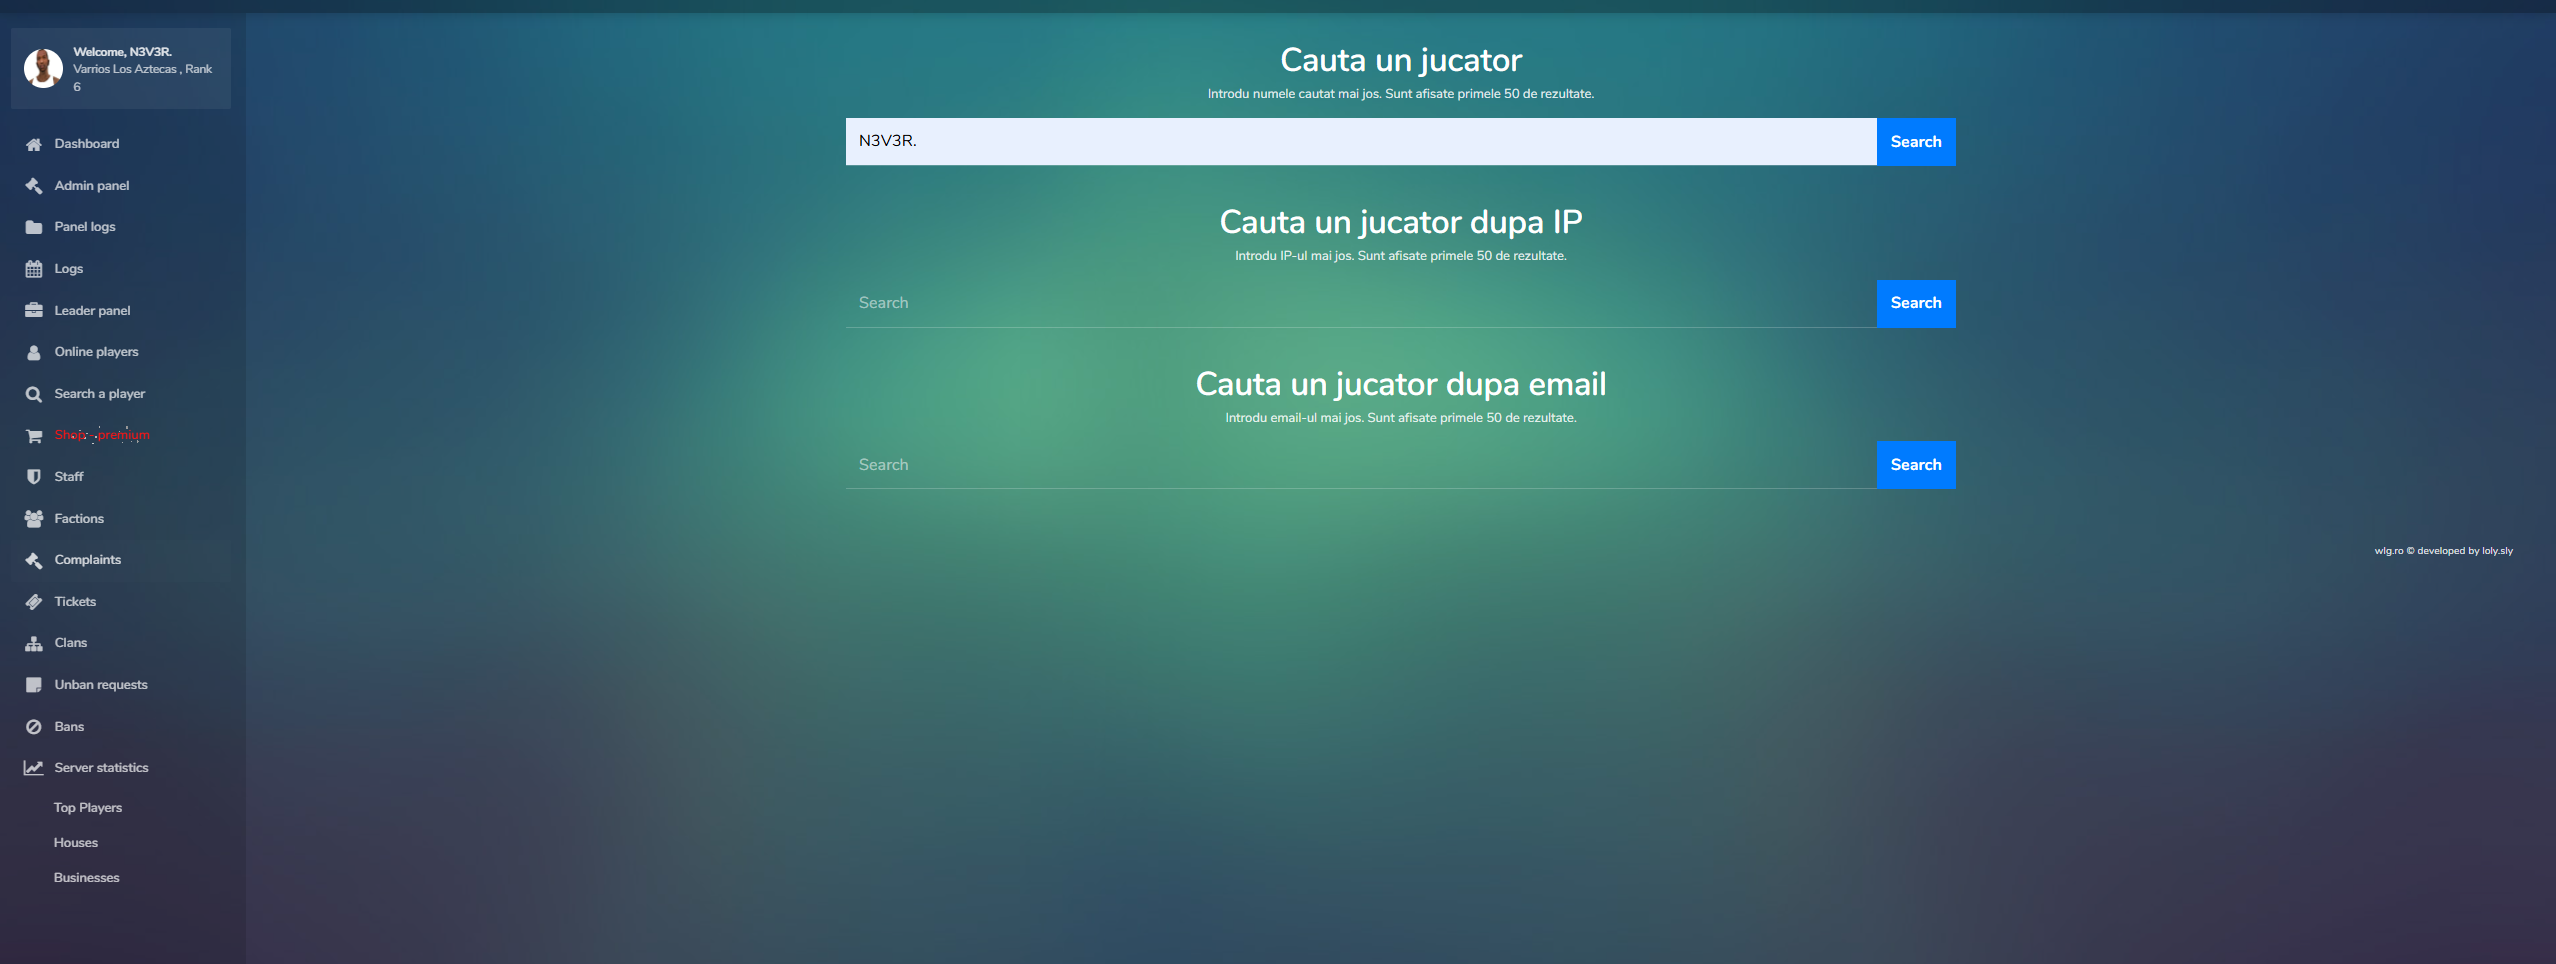Open Top Players submenu item

(88, 808)
